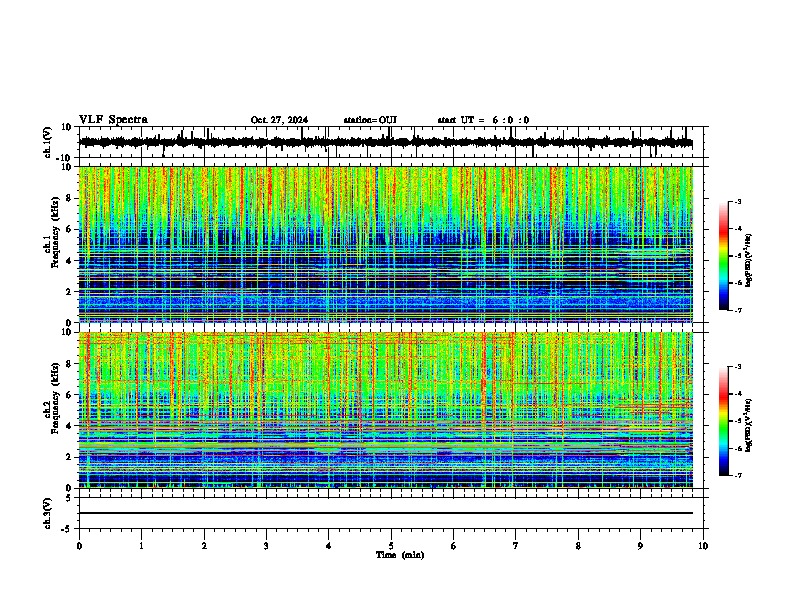Click the ch.2 frequency spectrogram plot
This screenshot has width=792, height=612.
point(386,410)
